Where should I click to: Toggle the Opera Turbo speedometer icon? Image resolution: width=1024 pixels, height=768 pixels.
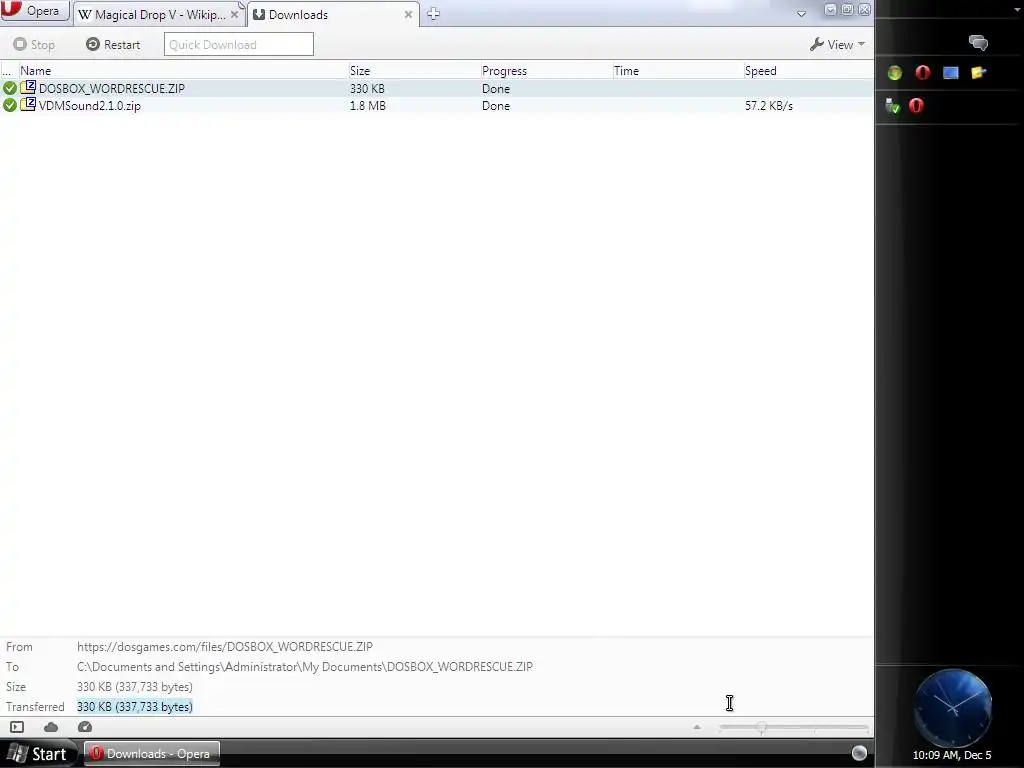[85, 727]
